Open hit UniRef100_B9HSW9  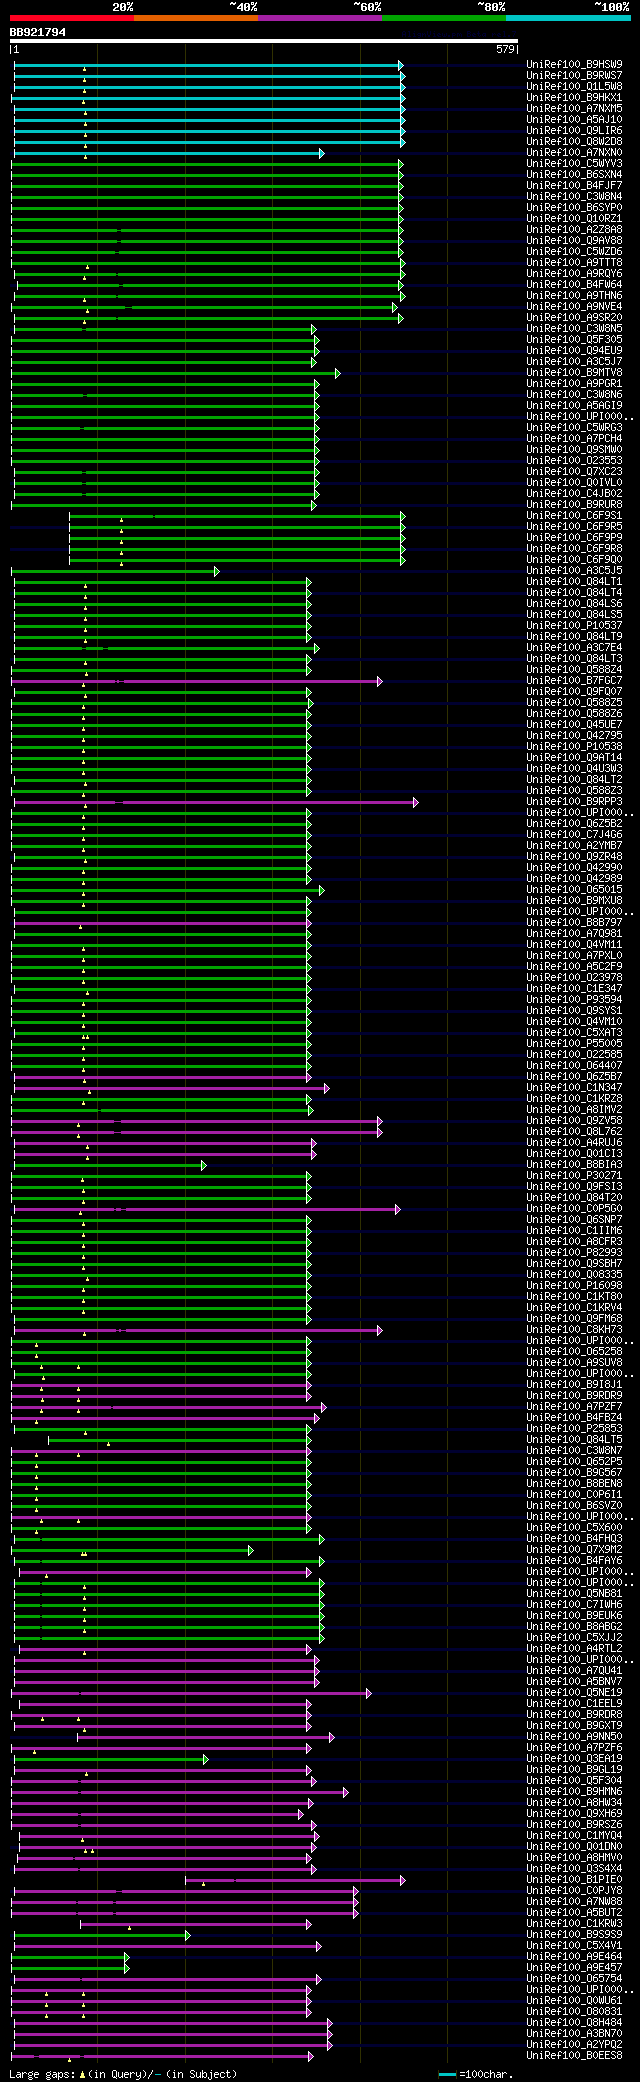574,65
